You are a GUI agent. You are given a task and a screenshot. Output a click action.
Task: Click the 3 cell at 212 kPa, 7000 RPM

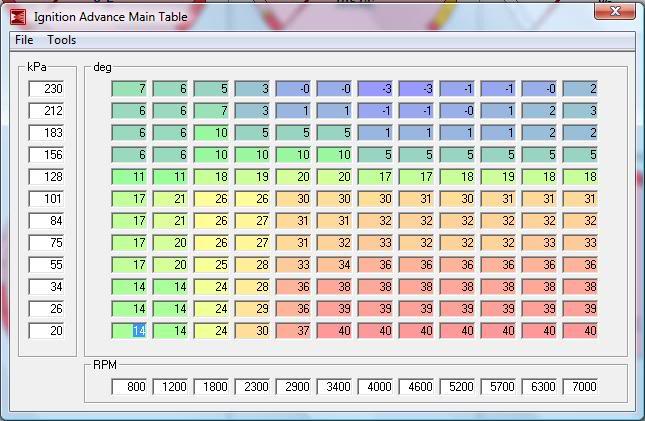point(580,111)
